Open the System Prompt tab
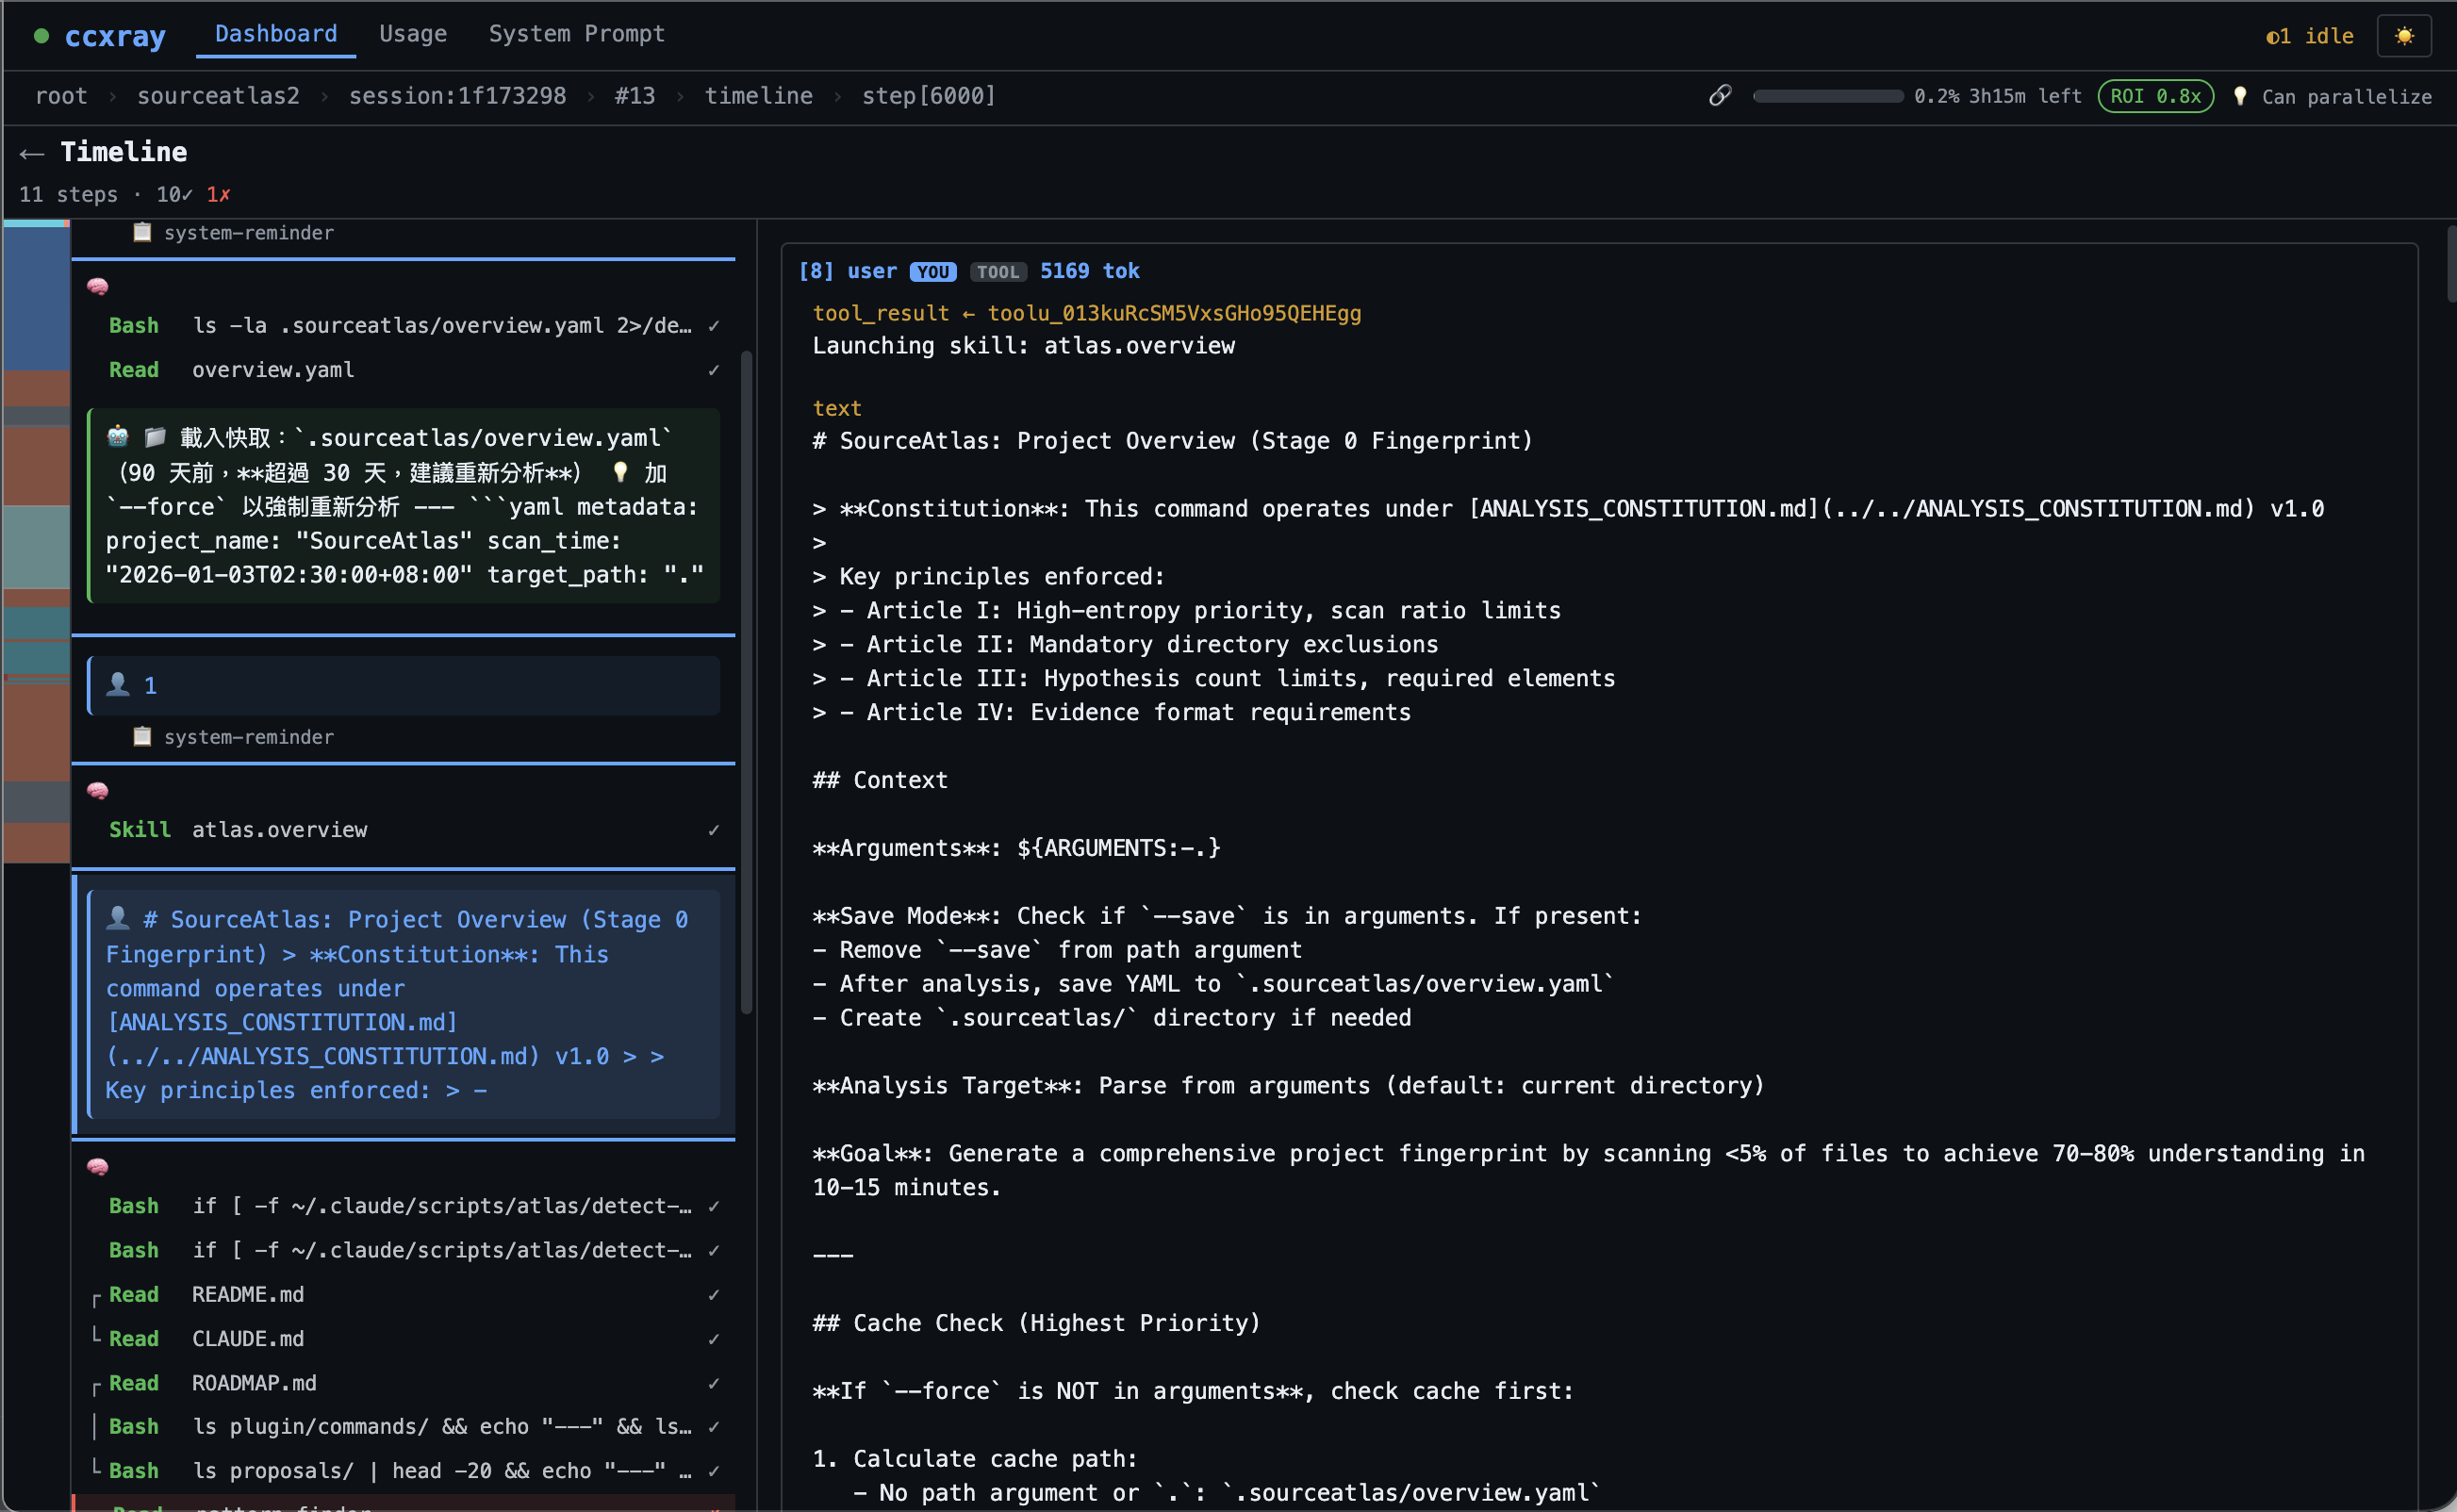The height and width of the screenshot is (1512, 2457). point(576,34)
